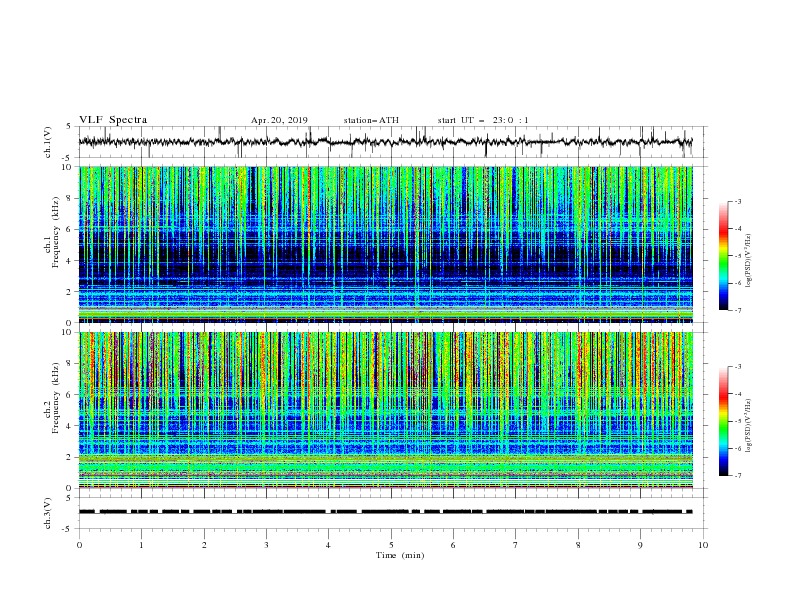This screenshot has height=612, width=792.
Task: Click the ch.2 Frequency (kHz) axis label
Action: [x=52, y=398]
